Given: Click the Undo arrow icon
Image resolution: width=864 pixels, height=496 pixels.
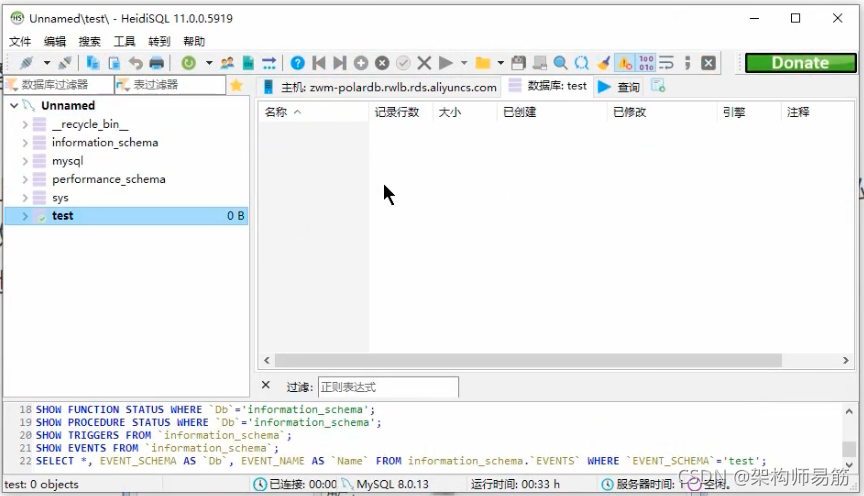Looking at the screenshot, I should tap(136, 63).
